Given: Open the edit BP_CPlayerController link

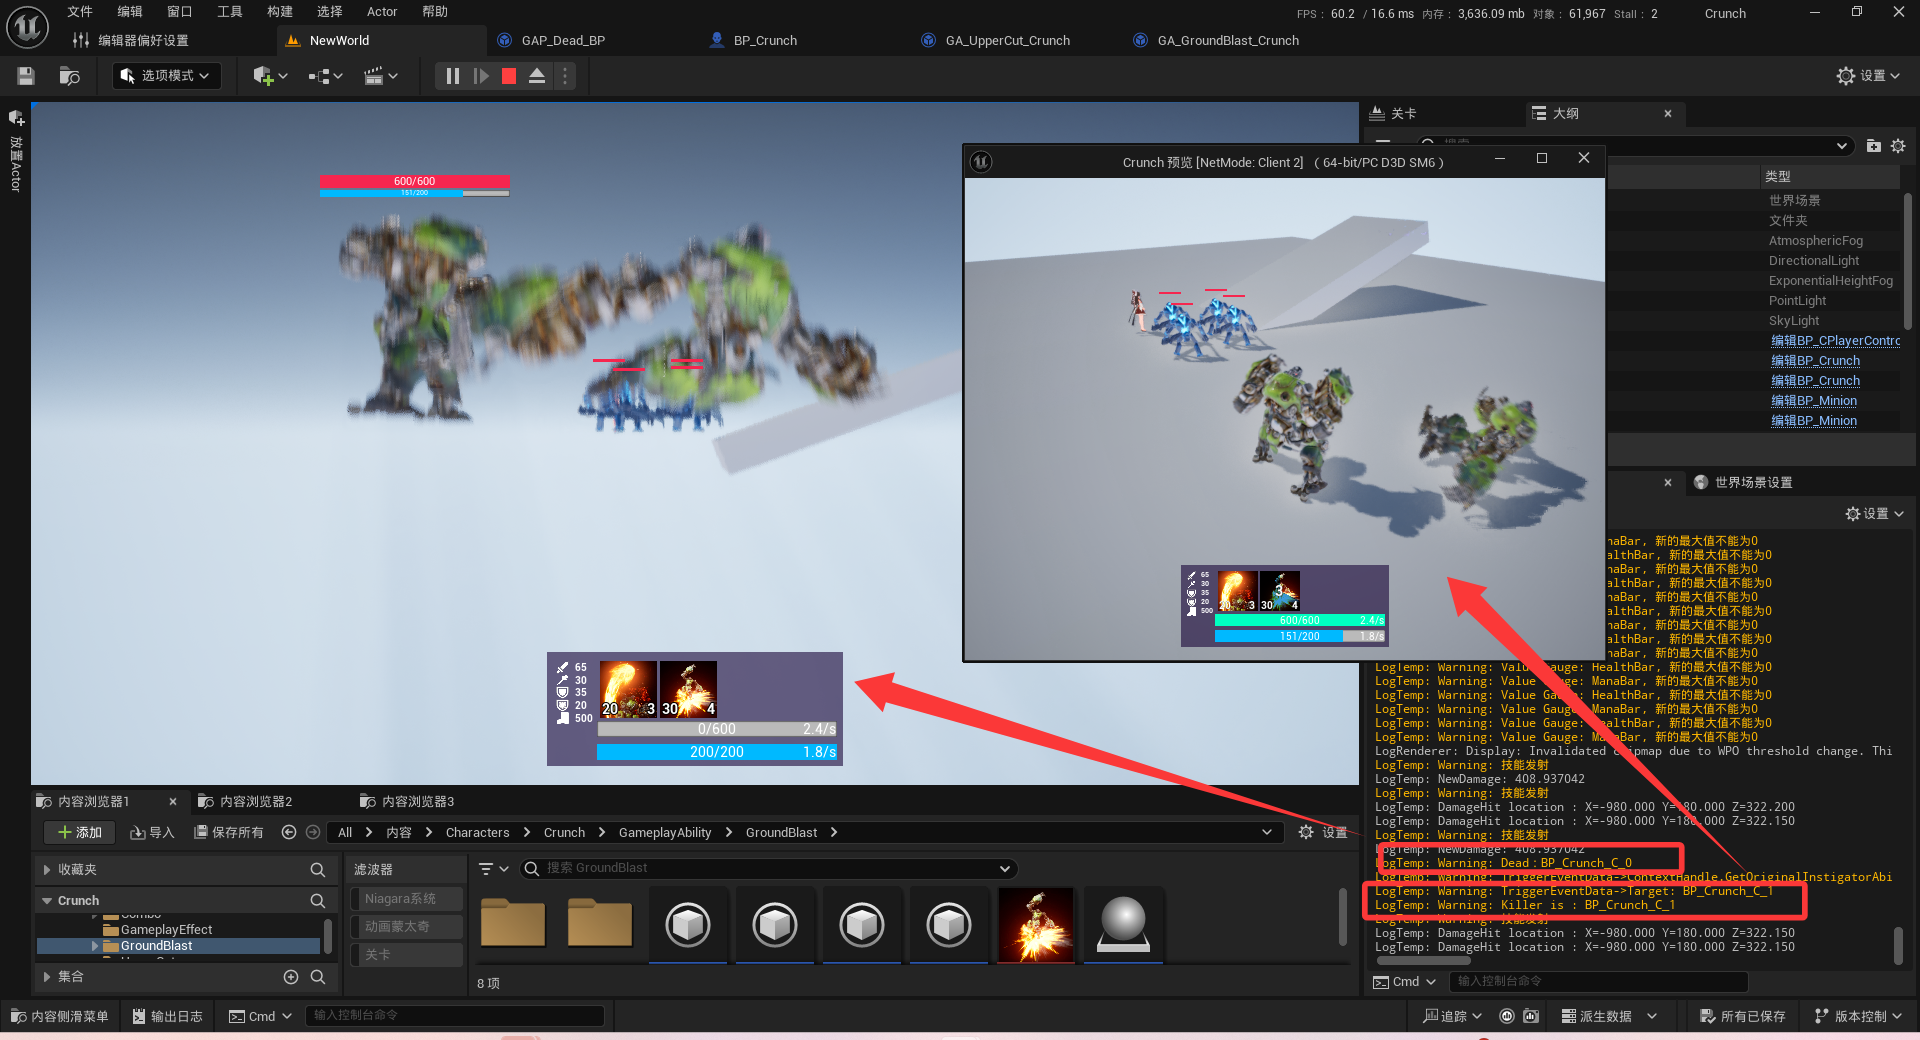Looking at the screenshot, I should tap(1834, 341).
